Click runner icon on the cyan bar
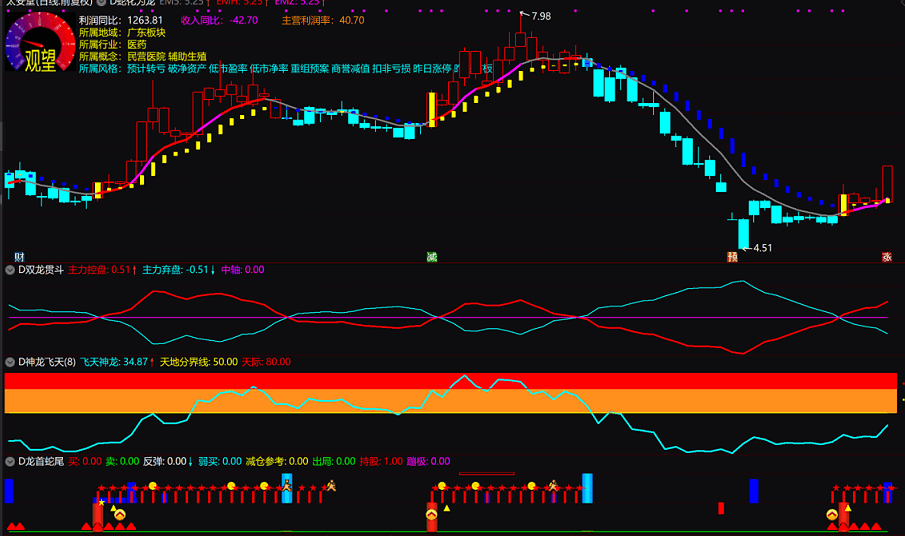This screenshot has width=905, height=536. [287, 486]
